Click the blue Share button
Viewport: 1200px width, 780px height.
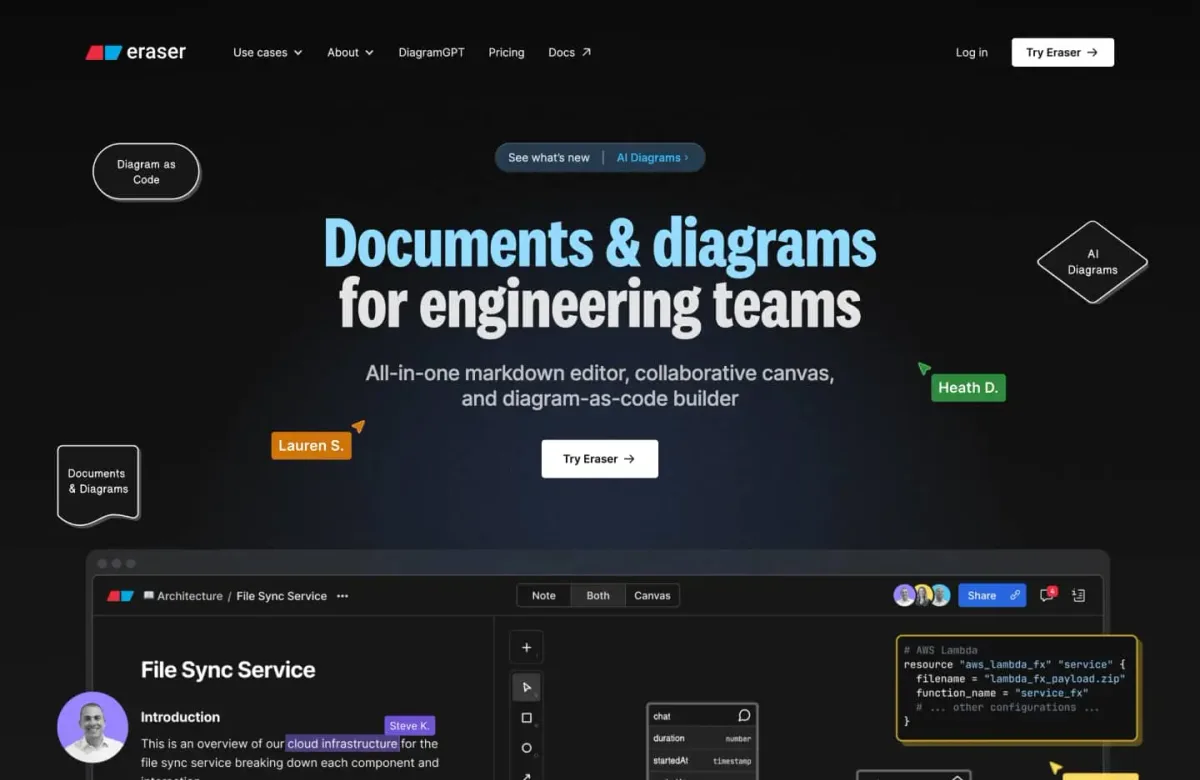[992, 595]
